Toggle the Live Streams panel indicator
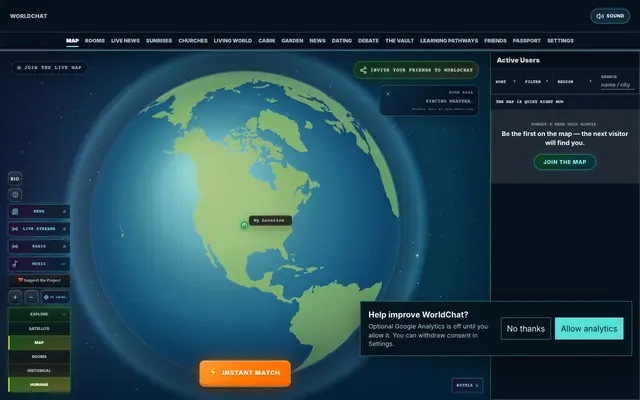 point(64,229)
